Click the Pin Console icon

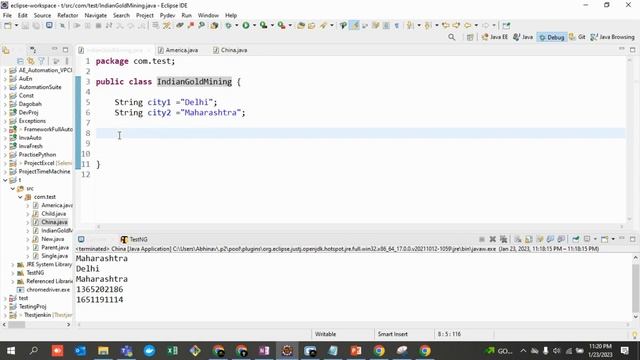coord(576,239)
